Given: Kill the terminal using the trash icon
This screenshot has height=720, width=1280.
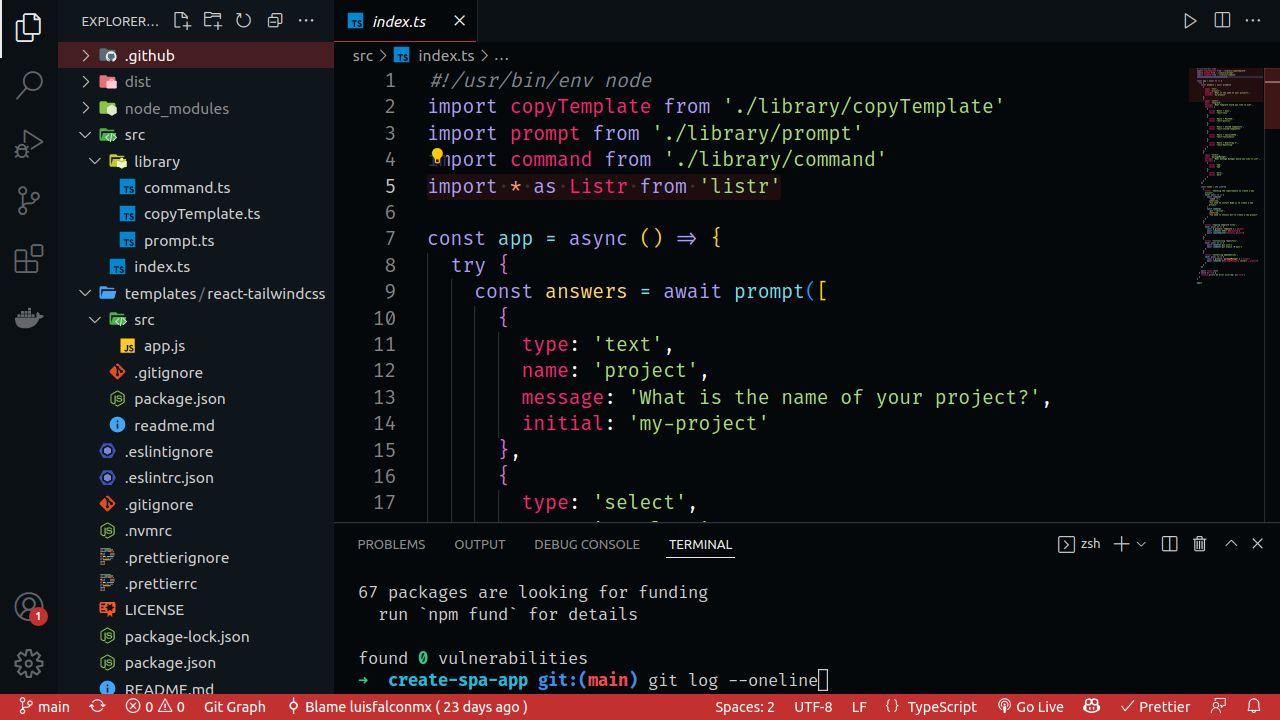Looking at the screenshot, I should (1199, 543).
